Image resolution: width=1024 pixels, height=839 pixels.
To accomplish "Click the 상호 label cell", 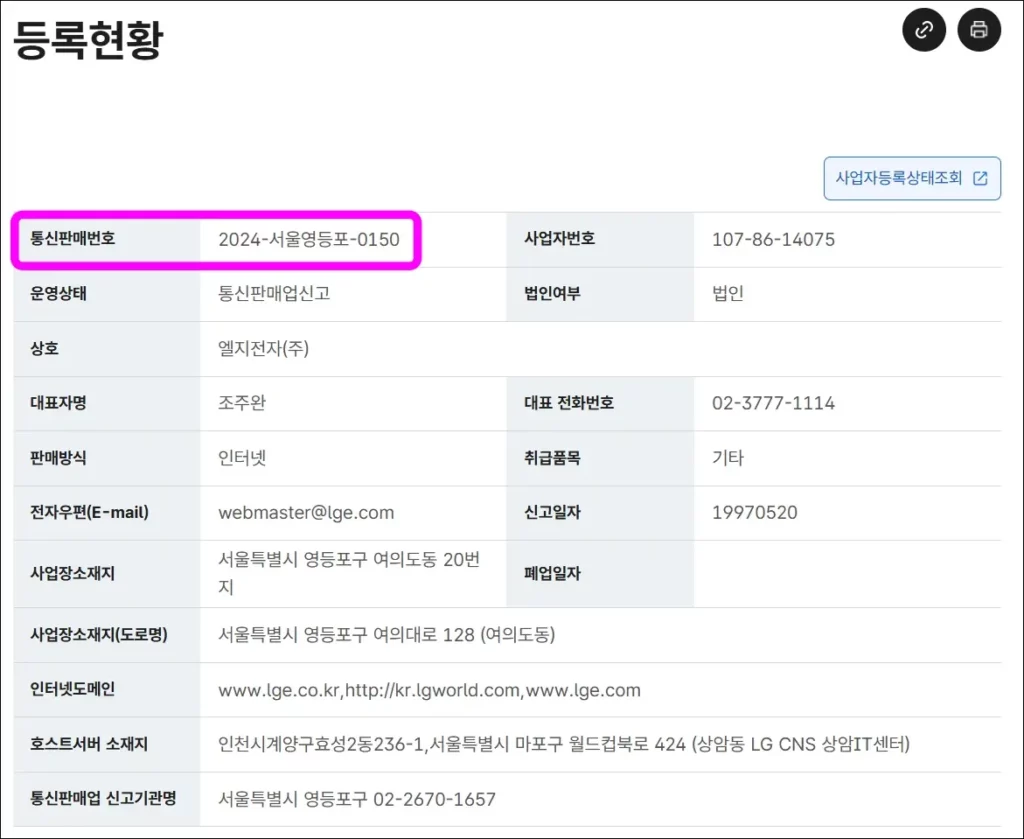I will (x=106, y=349).
